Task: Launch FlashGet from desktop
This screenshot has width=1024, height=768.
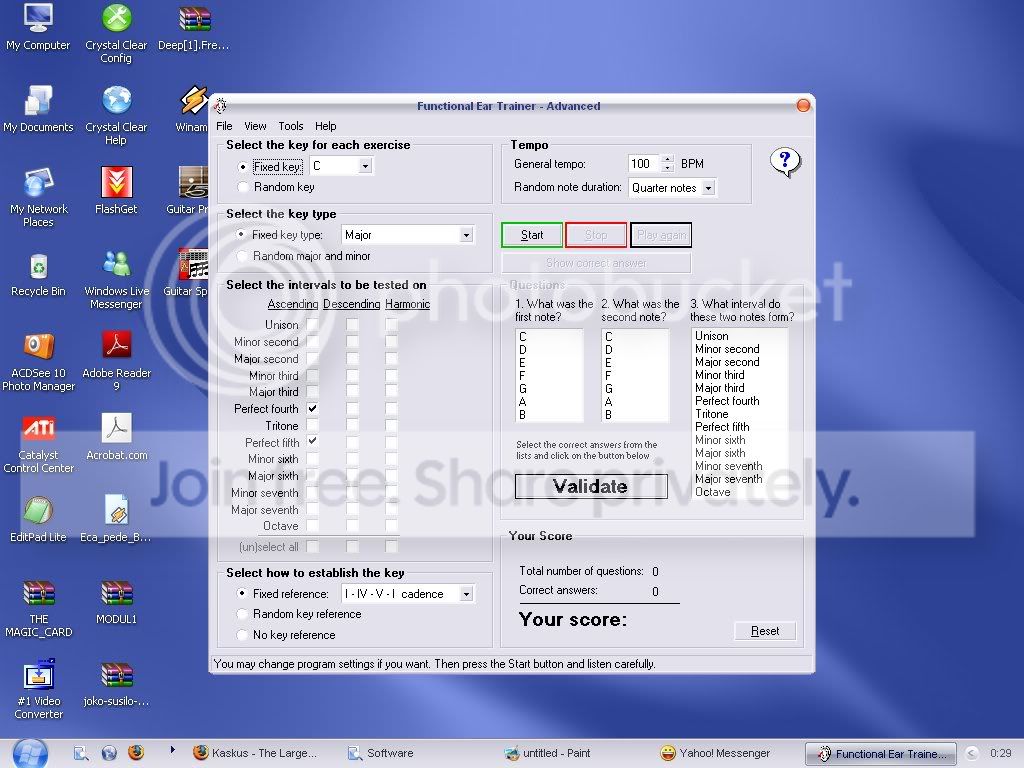Action: tap(116, 191)
